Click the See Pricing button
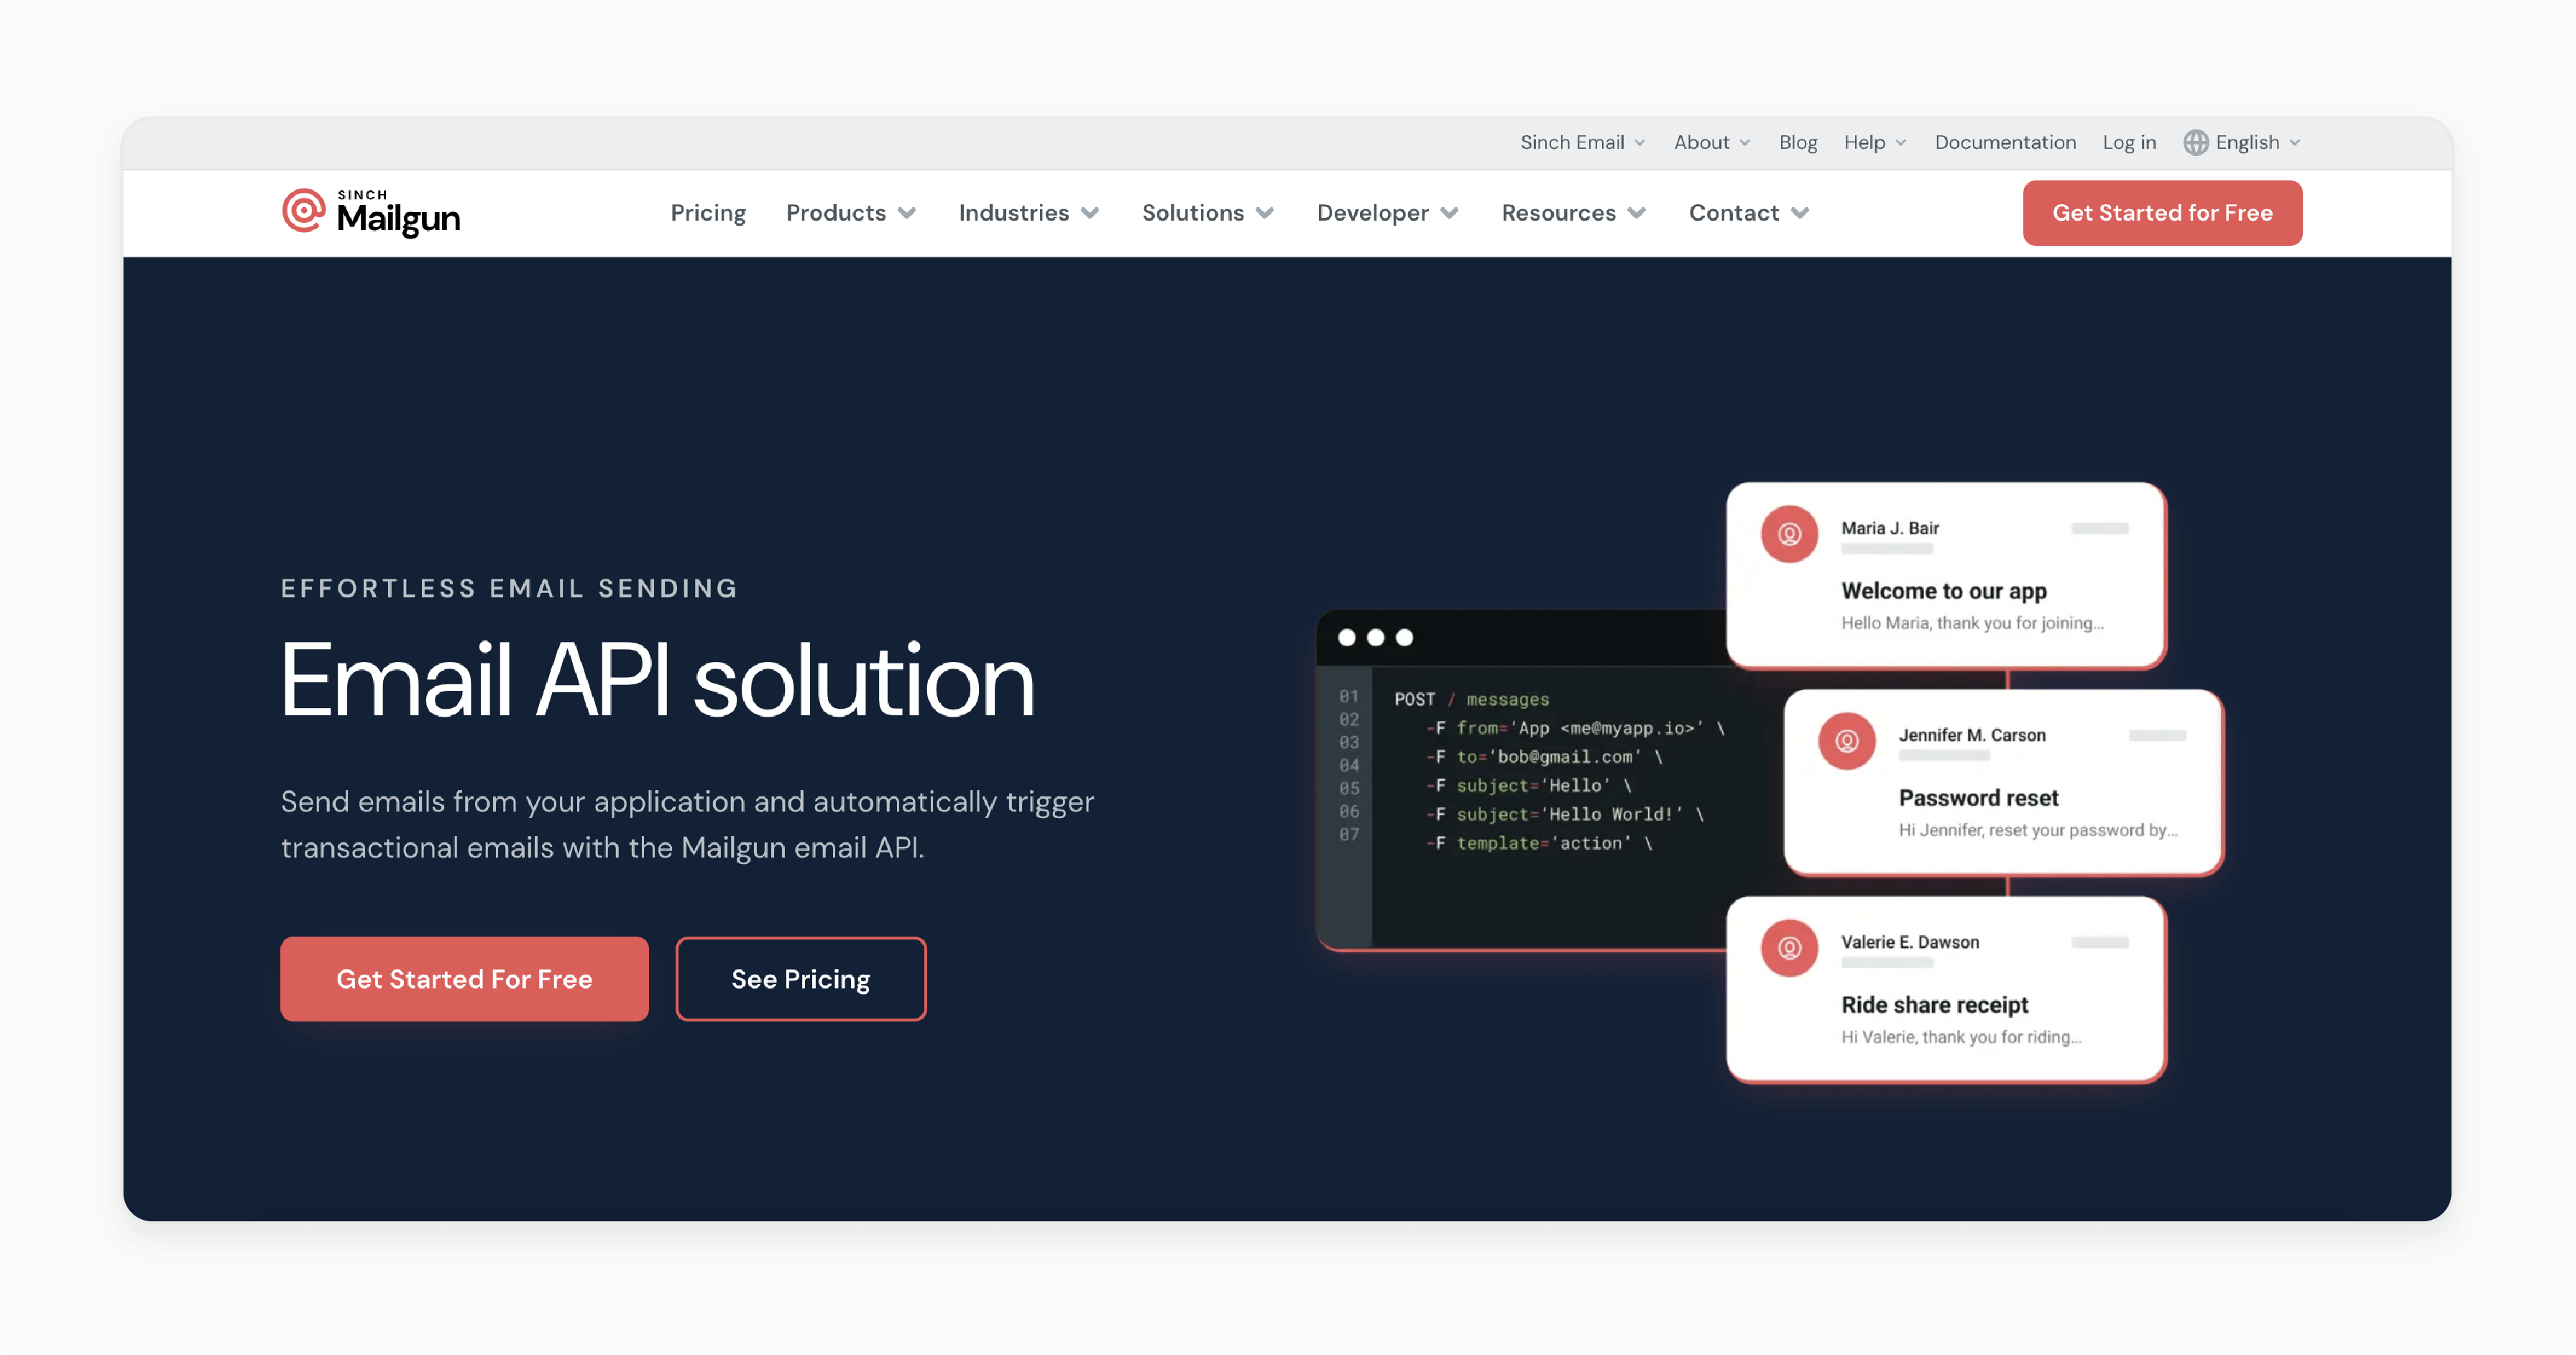Screen dimensions: 2576x1355 click(801, 978)
